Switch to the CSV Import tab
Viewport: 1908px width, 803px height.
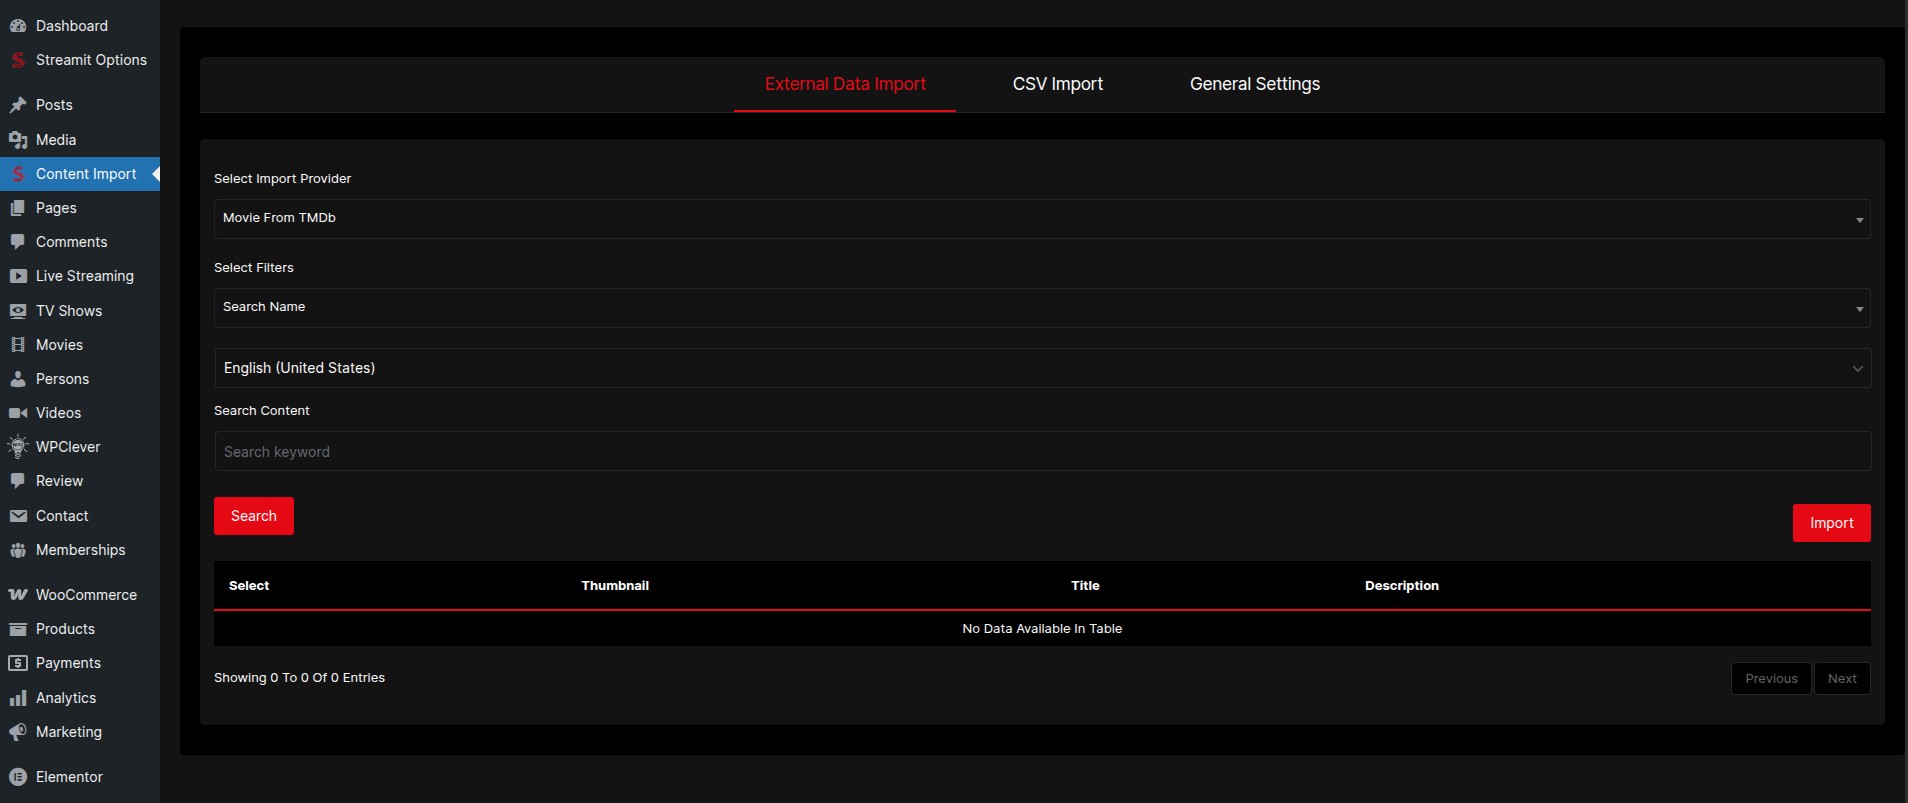pos(1057,84)
